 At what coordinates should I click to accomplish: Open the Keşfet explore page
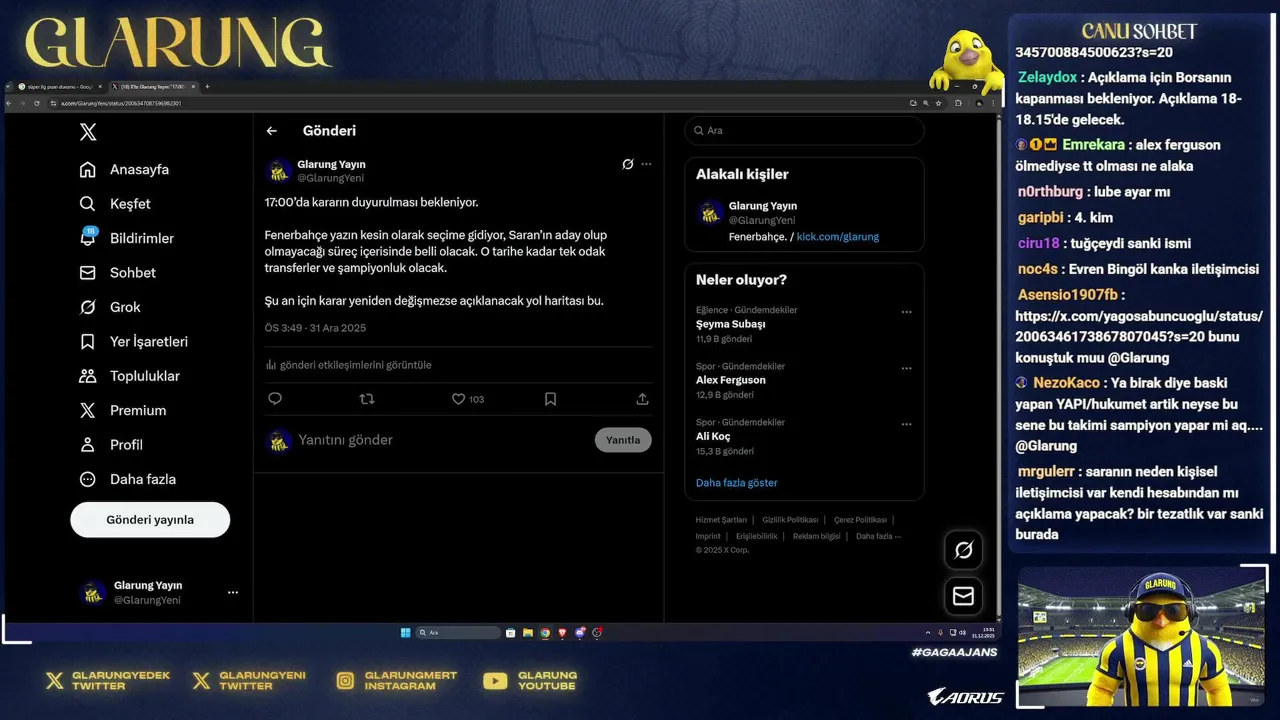[x=115, y=204]
